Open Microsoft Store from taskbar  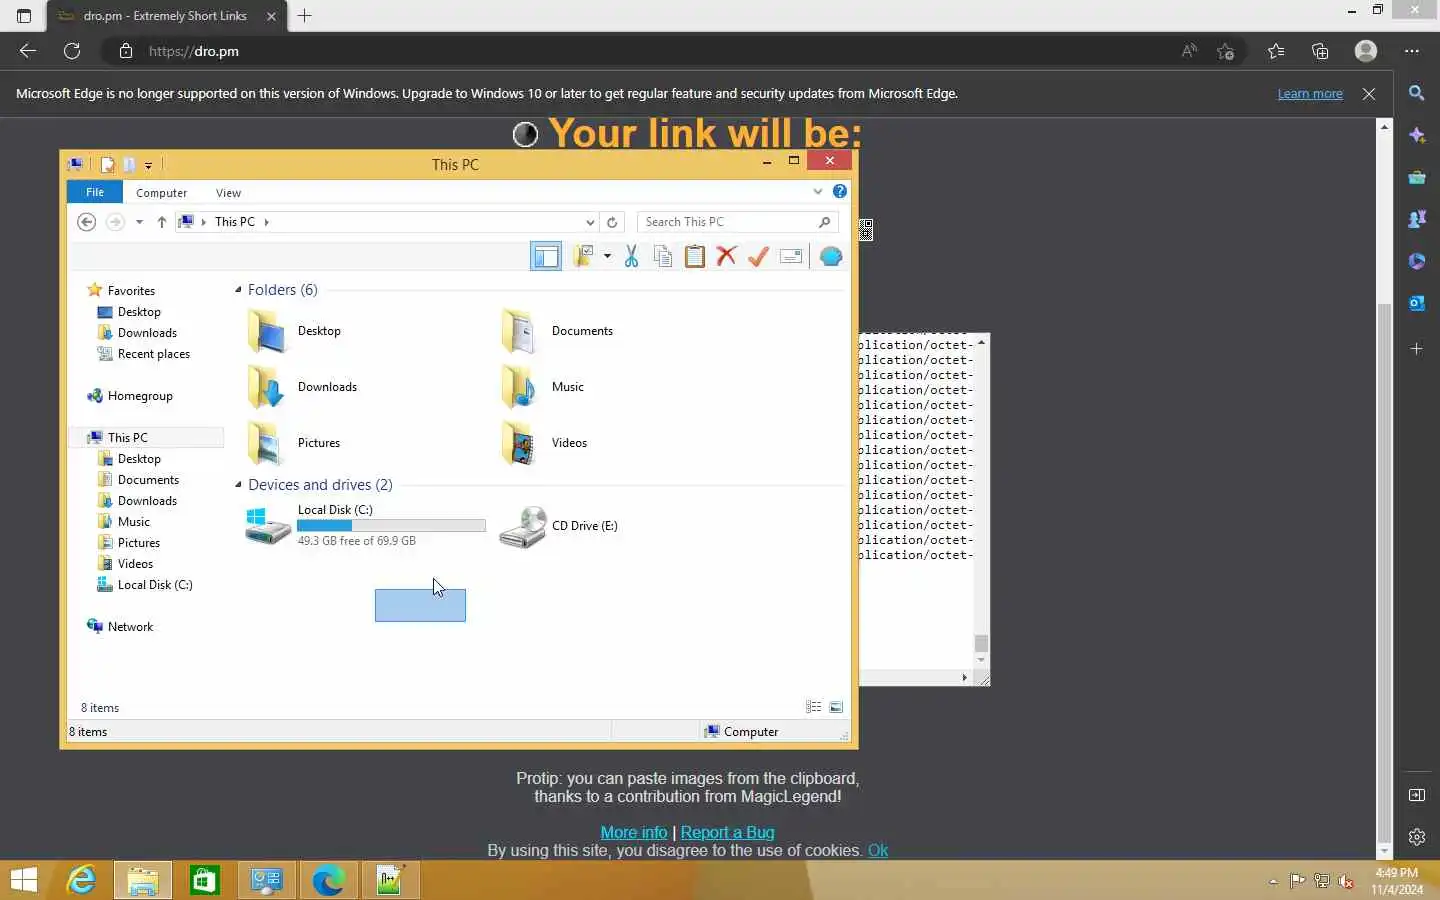205,880
